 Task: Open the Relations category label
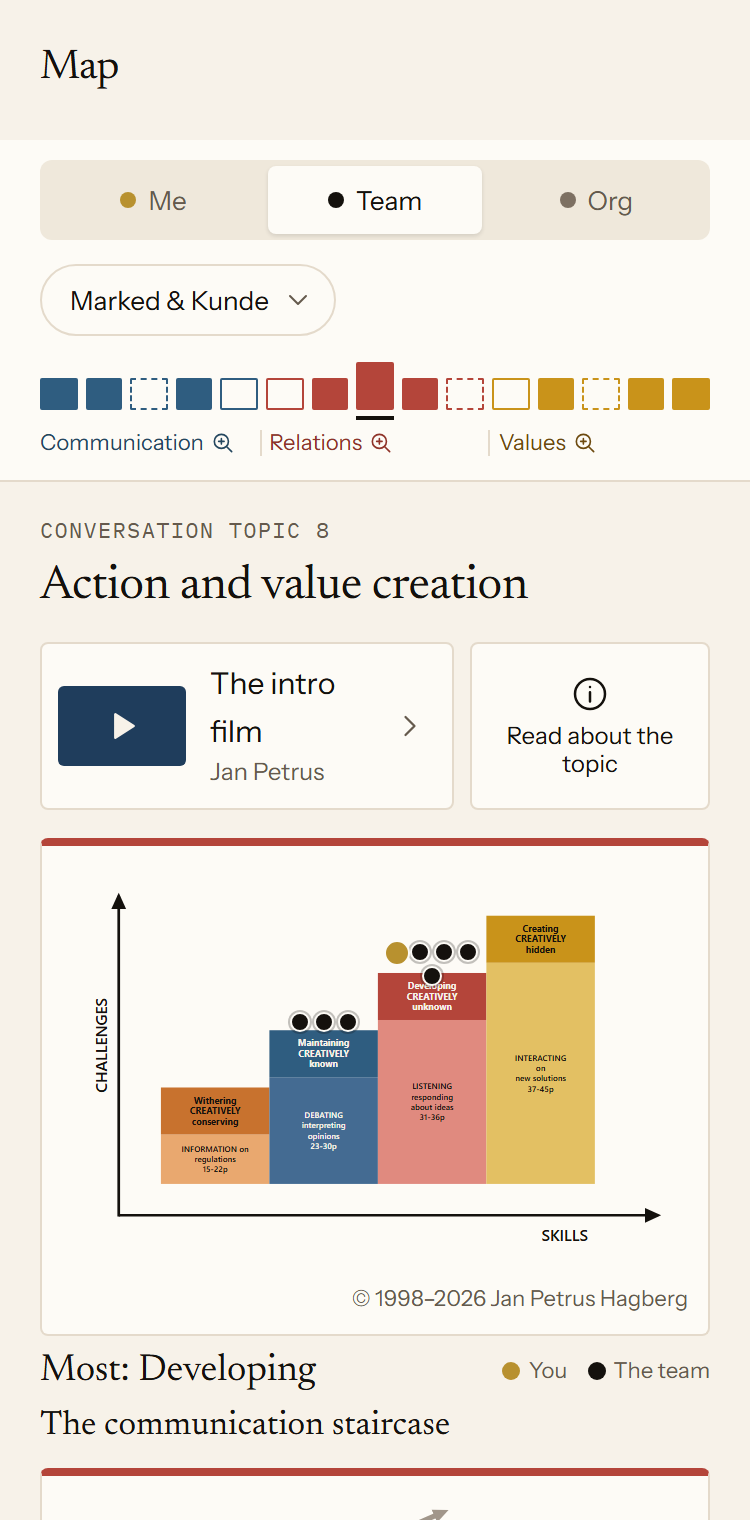[x=316, y=443]
